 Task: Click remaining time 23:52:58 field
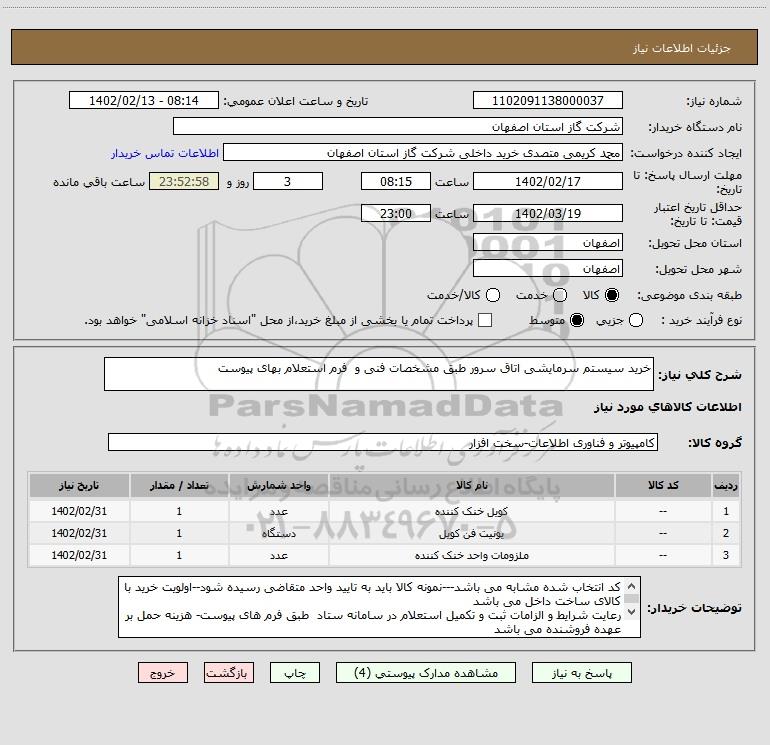(x=184, y=181)
